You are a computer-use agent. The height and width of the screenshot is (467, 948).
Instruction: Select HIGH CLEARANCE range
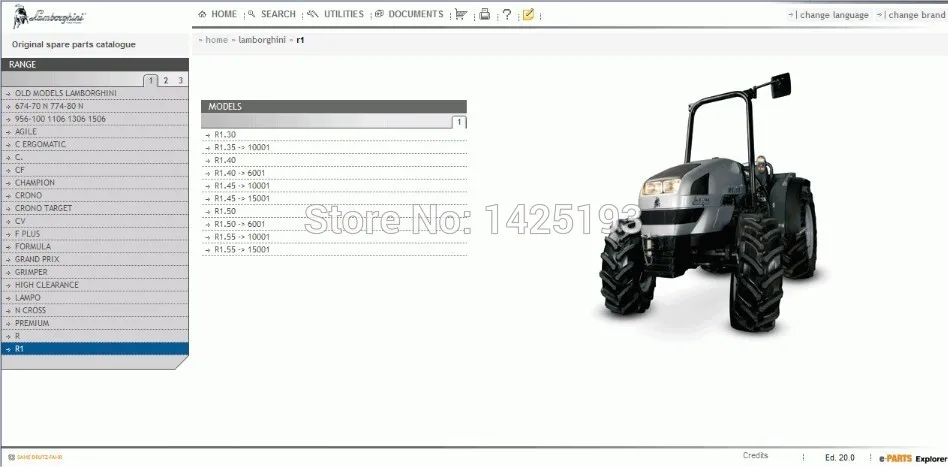point(95,285)
